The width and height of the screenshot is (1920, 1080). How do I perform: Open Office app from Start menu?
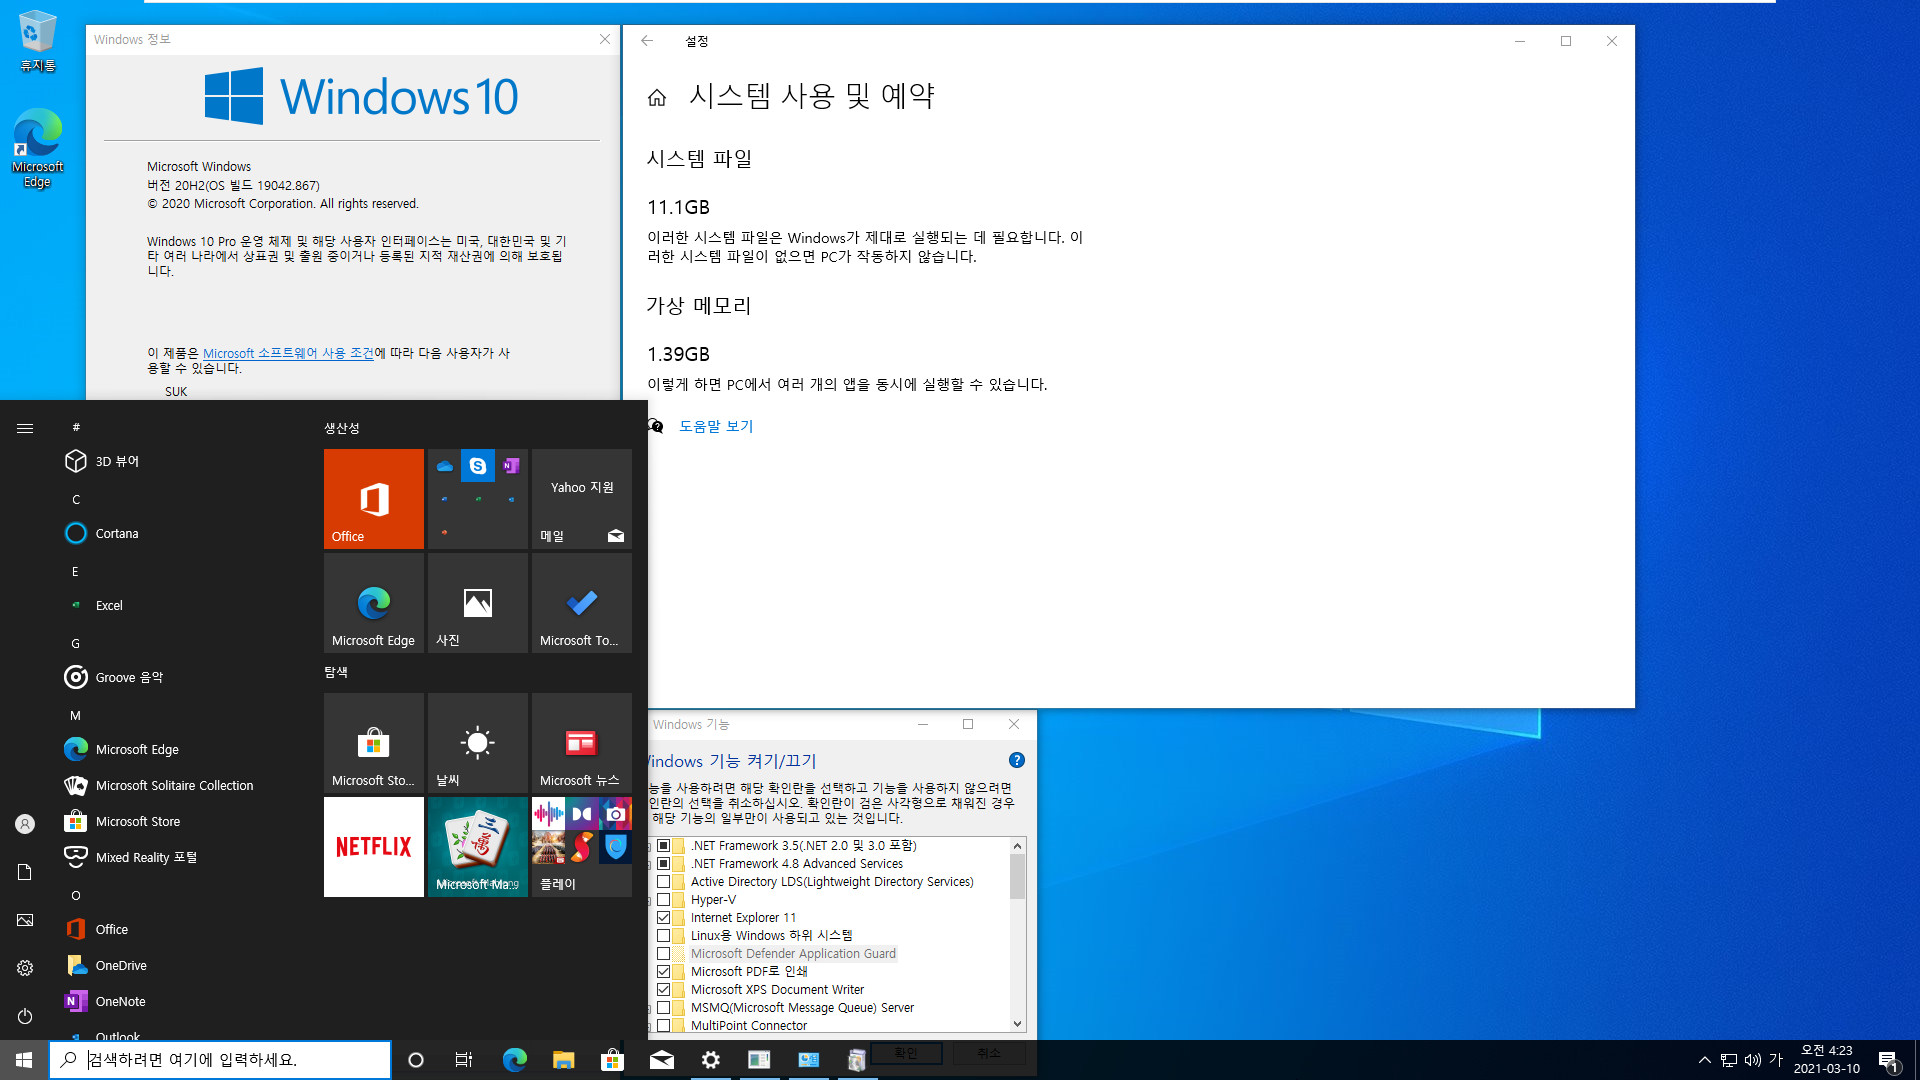click(x=112, y=930)
